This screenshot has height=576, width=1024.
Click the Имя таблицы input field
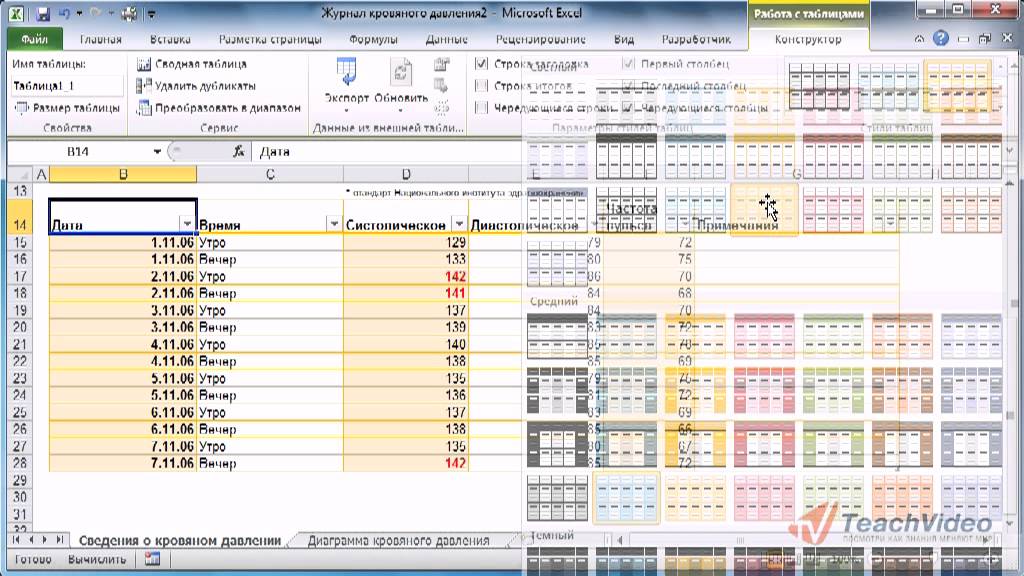pos(67,86)
